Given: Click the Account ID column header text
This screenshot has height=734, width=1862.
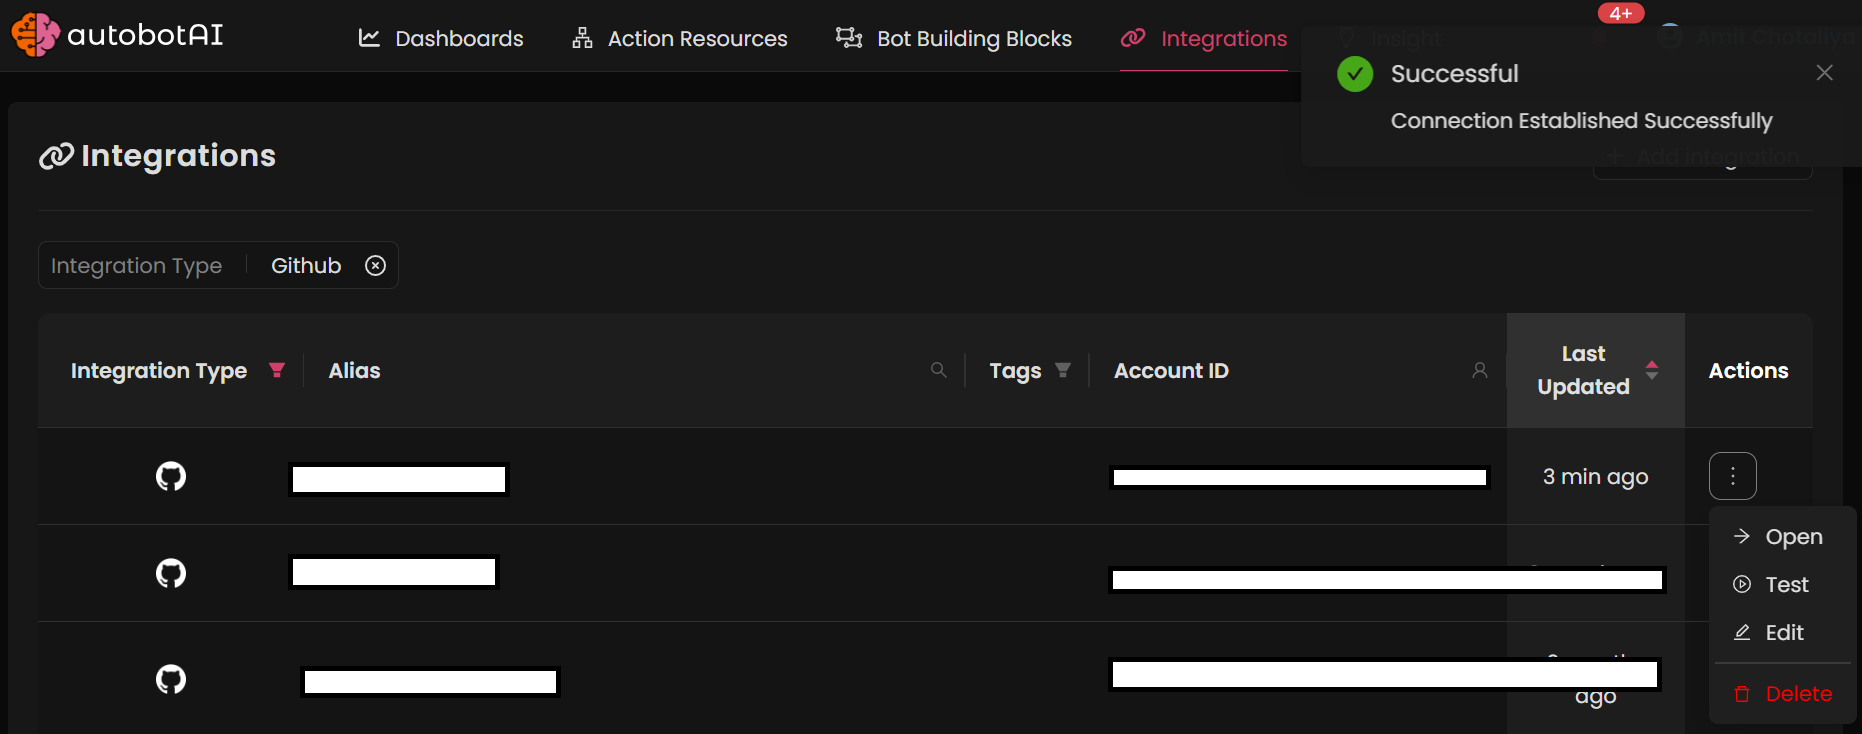Looking at the screenshot, I should pyautogui.click(x=1171, y=370).
